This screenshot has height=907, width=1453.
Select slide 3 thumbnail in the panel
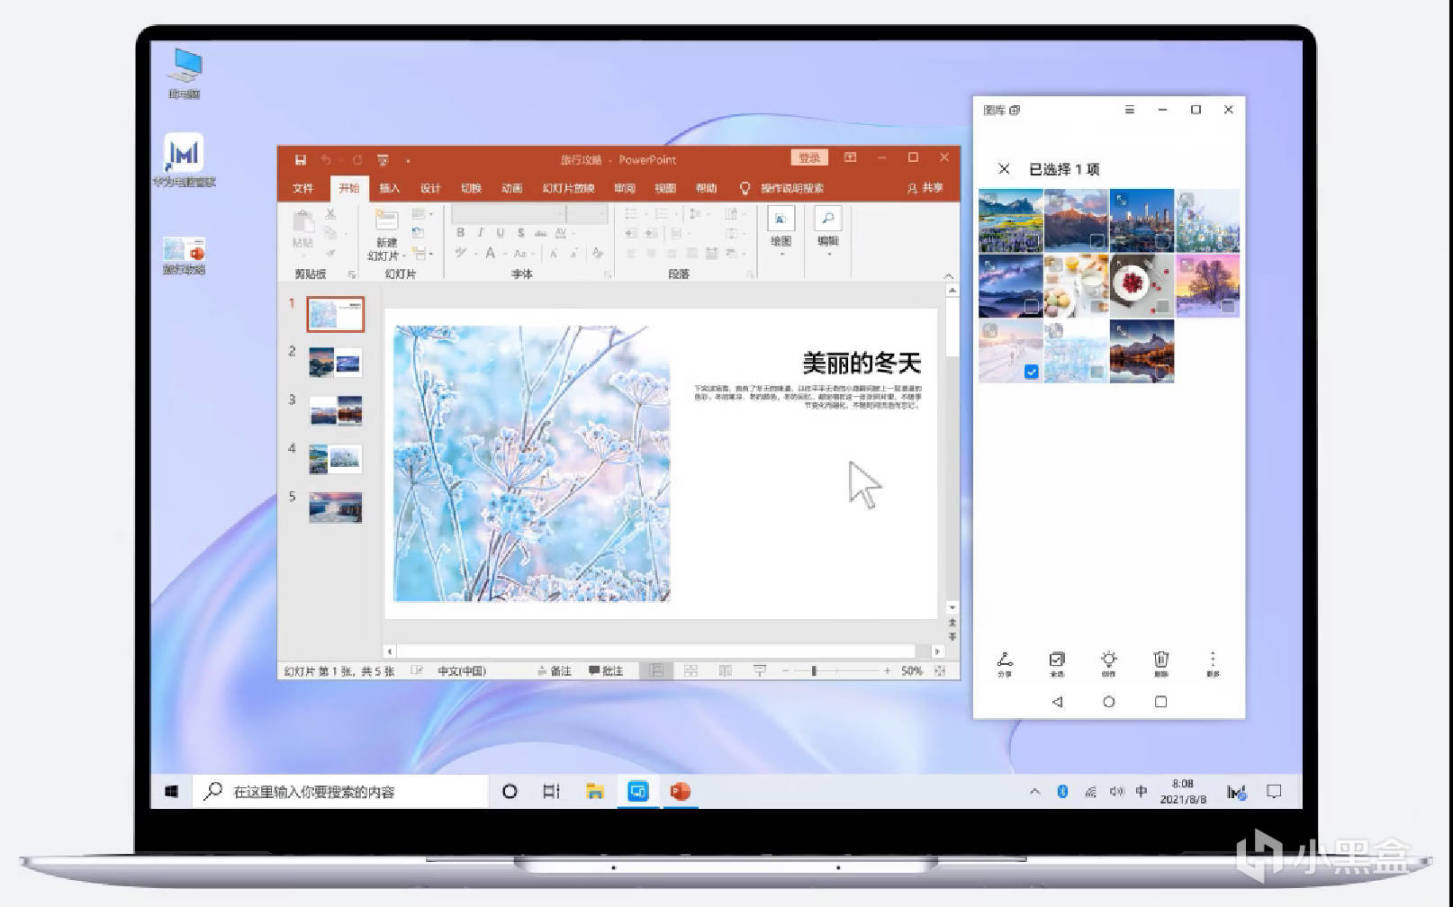(335, 410)
